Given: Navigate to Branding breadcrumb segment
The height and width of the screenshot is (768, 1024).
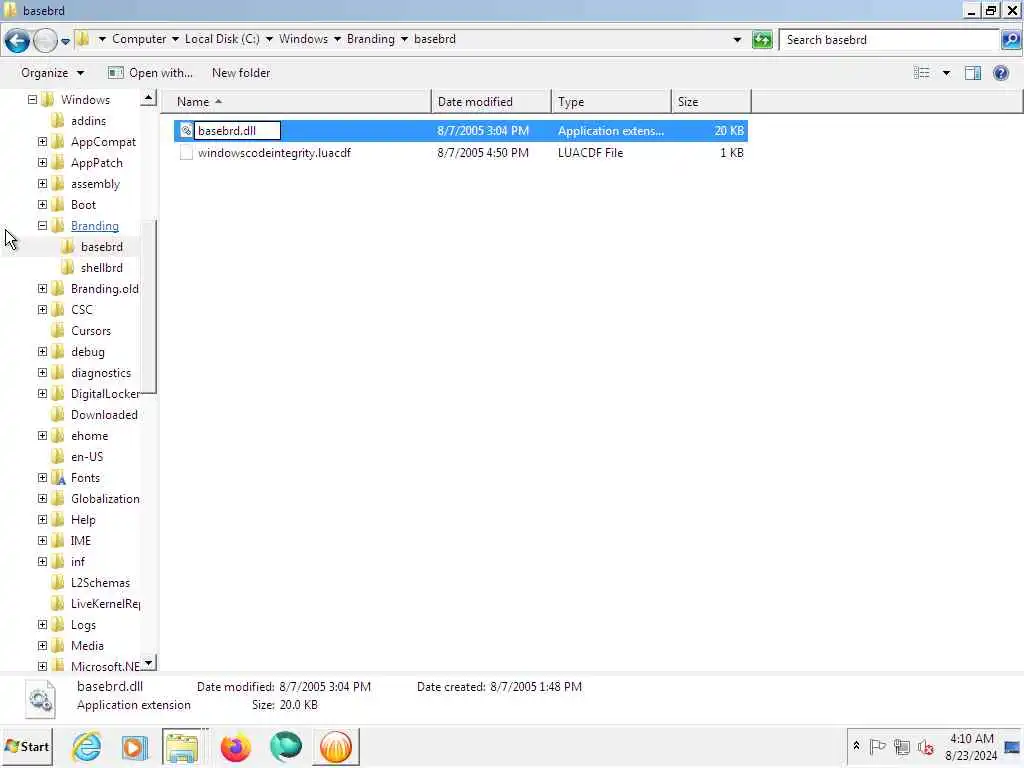Looking at the screenshot, I should [370, 39].
